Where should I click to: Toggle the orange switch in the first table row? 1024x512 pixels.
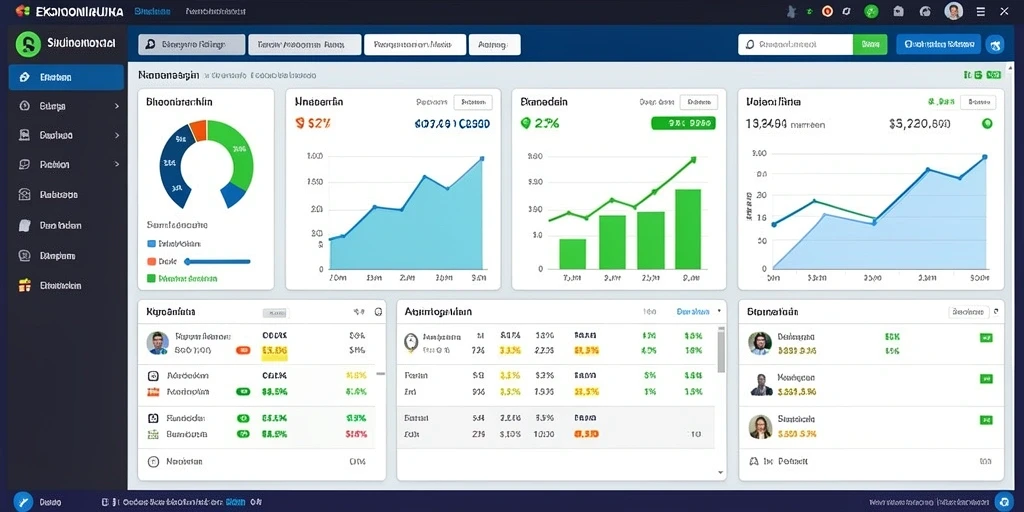click(x=243, y=351)
